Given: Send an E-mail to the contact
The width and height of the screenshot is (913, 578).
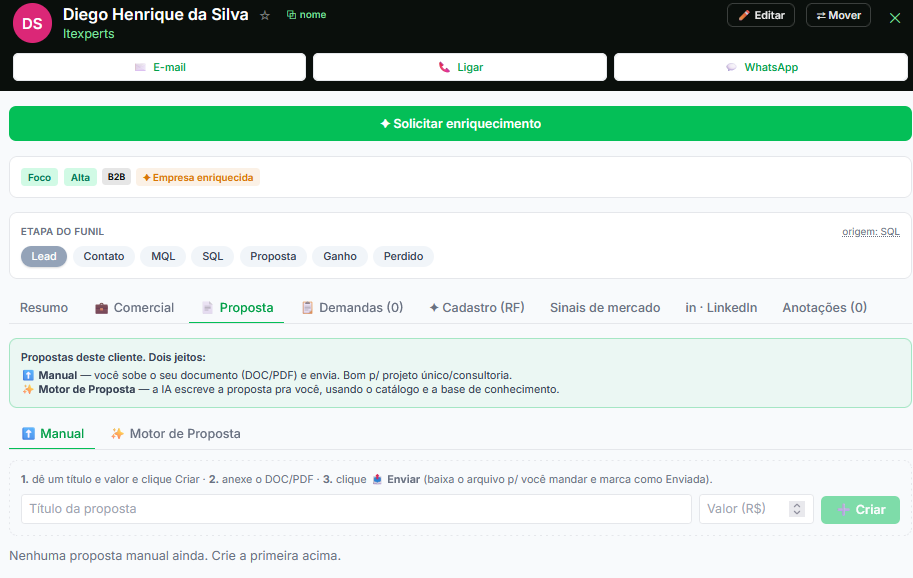Looking at the screenshot, I should coord(160,67).
